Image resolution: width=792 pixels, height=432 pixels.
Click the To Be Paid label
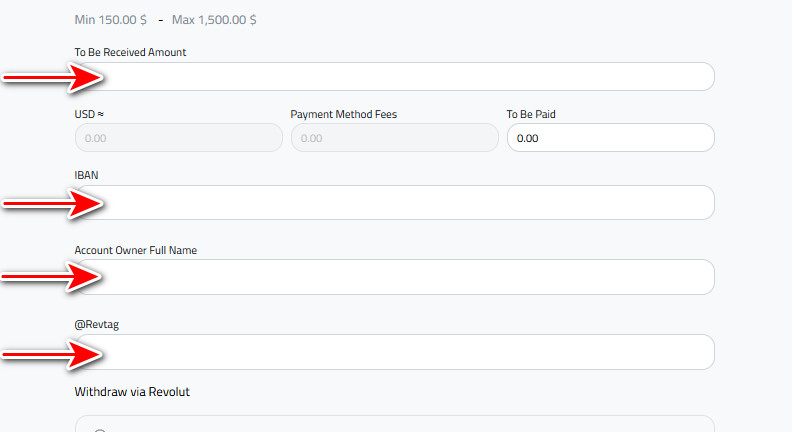531,114
